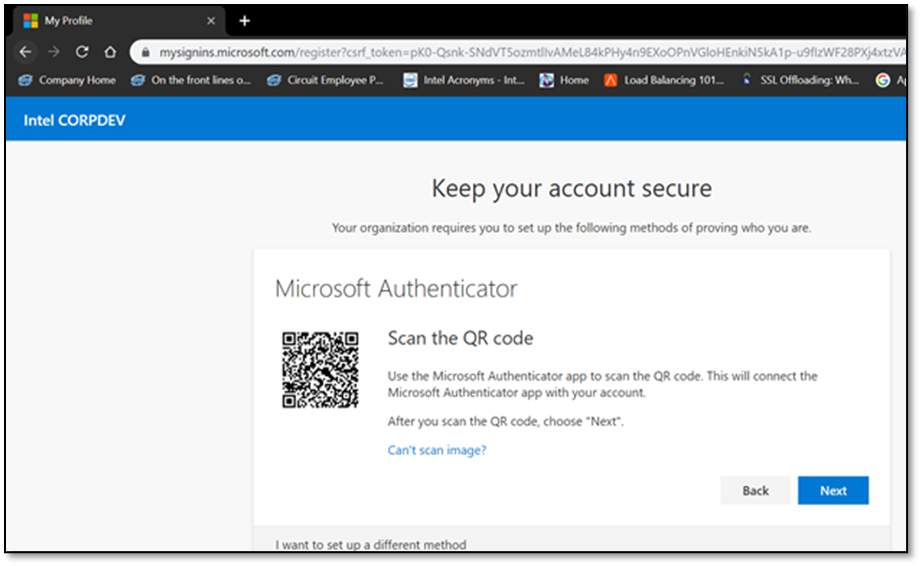The image size is (921, 566).
Task: Click the browser back arrow
Action: point(25,52)
